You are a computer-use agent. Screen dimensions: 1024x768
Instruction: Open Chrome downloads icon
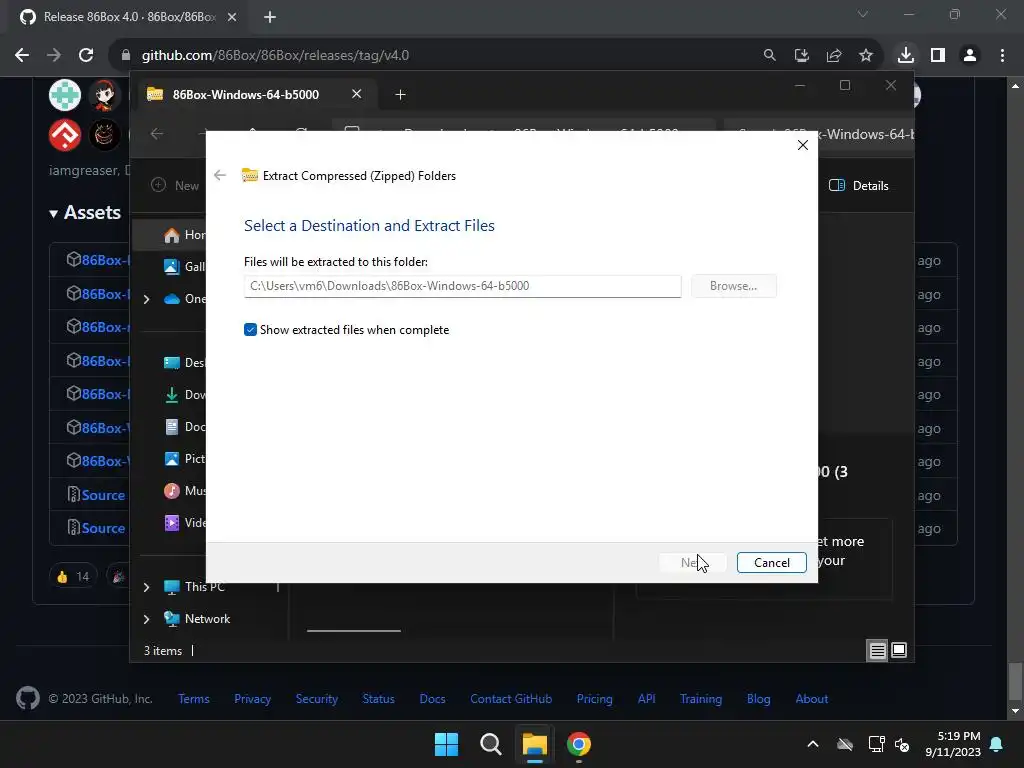(905, 55)
